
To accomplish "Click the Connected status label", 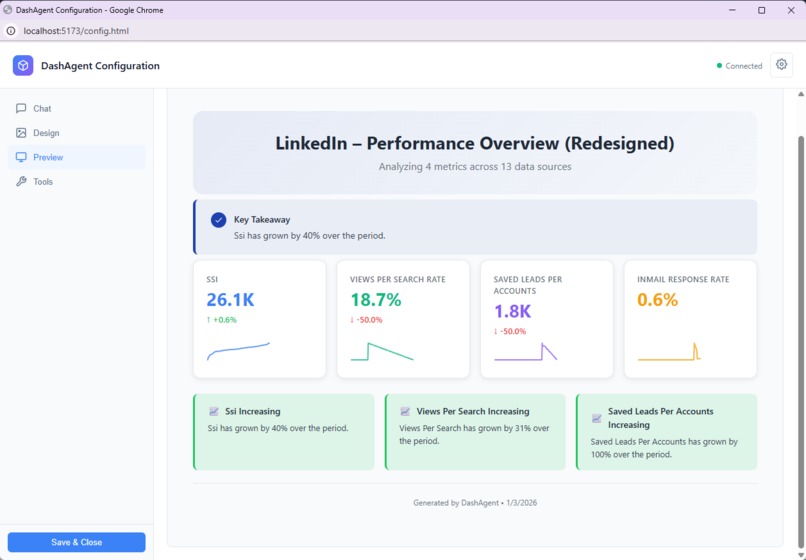I will click(744, 66).
